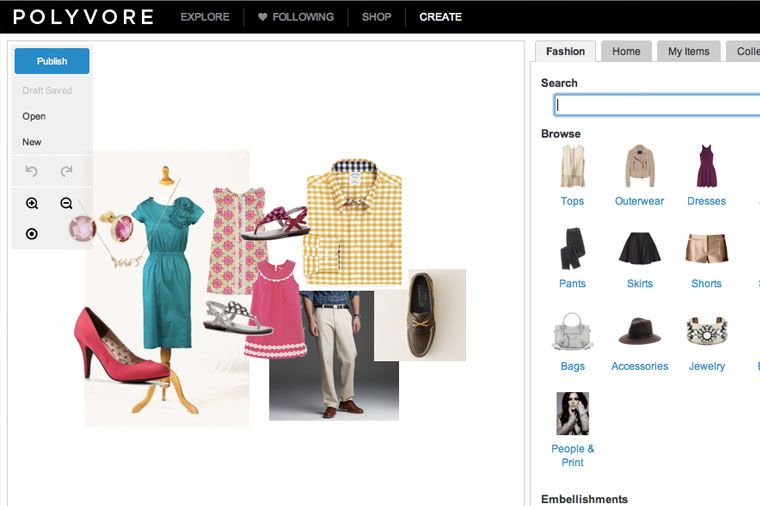Open the People & Print image
The width and height of the screenshot is (760, 506).
(572, 413)
